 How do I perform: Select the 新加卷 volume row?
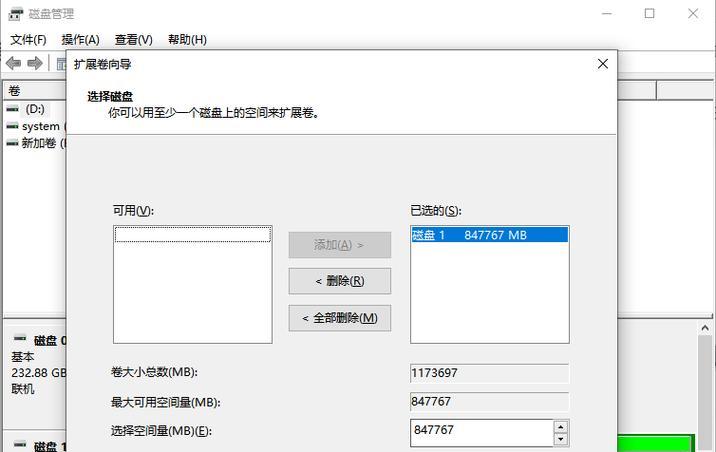(36, 143)
